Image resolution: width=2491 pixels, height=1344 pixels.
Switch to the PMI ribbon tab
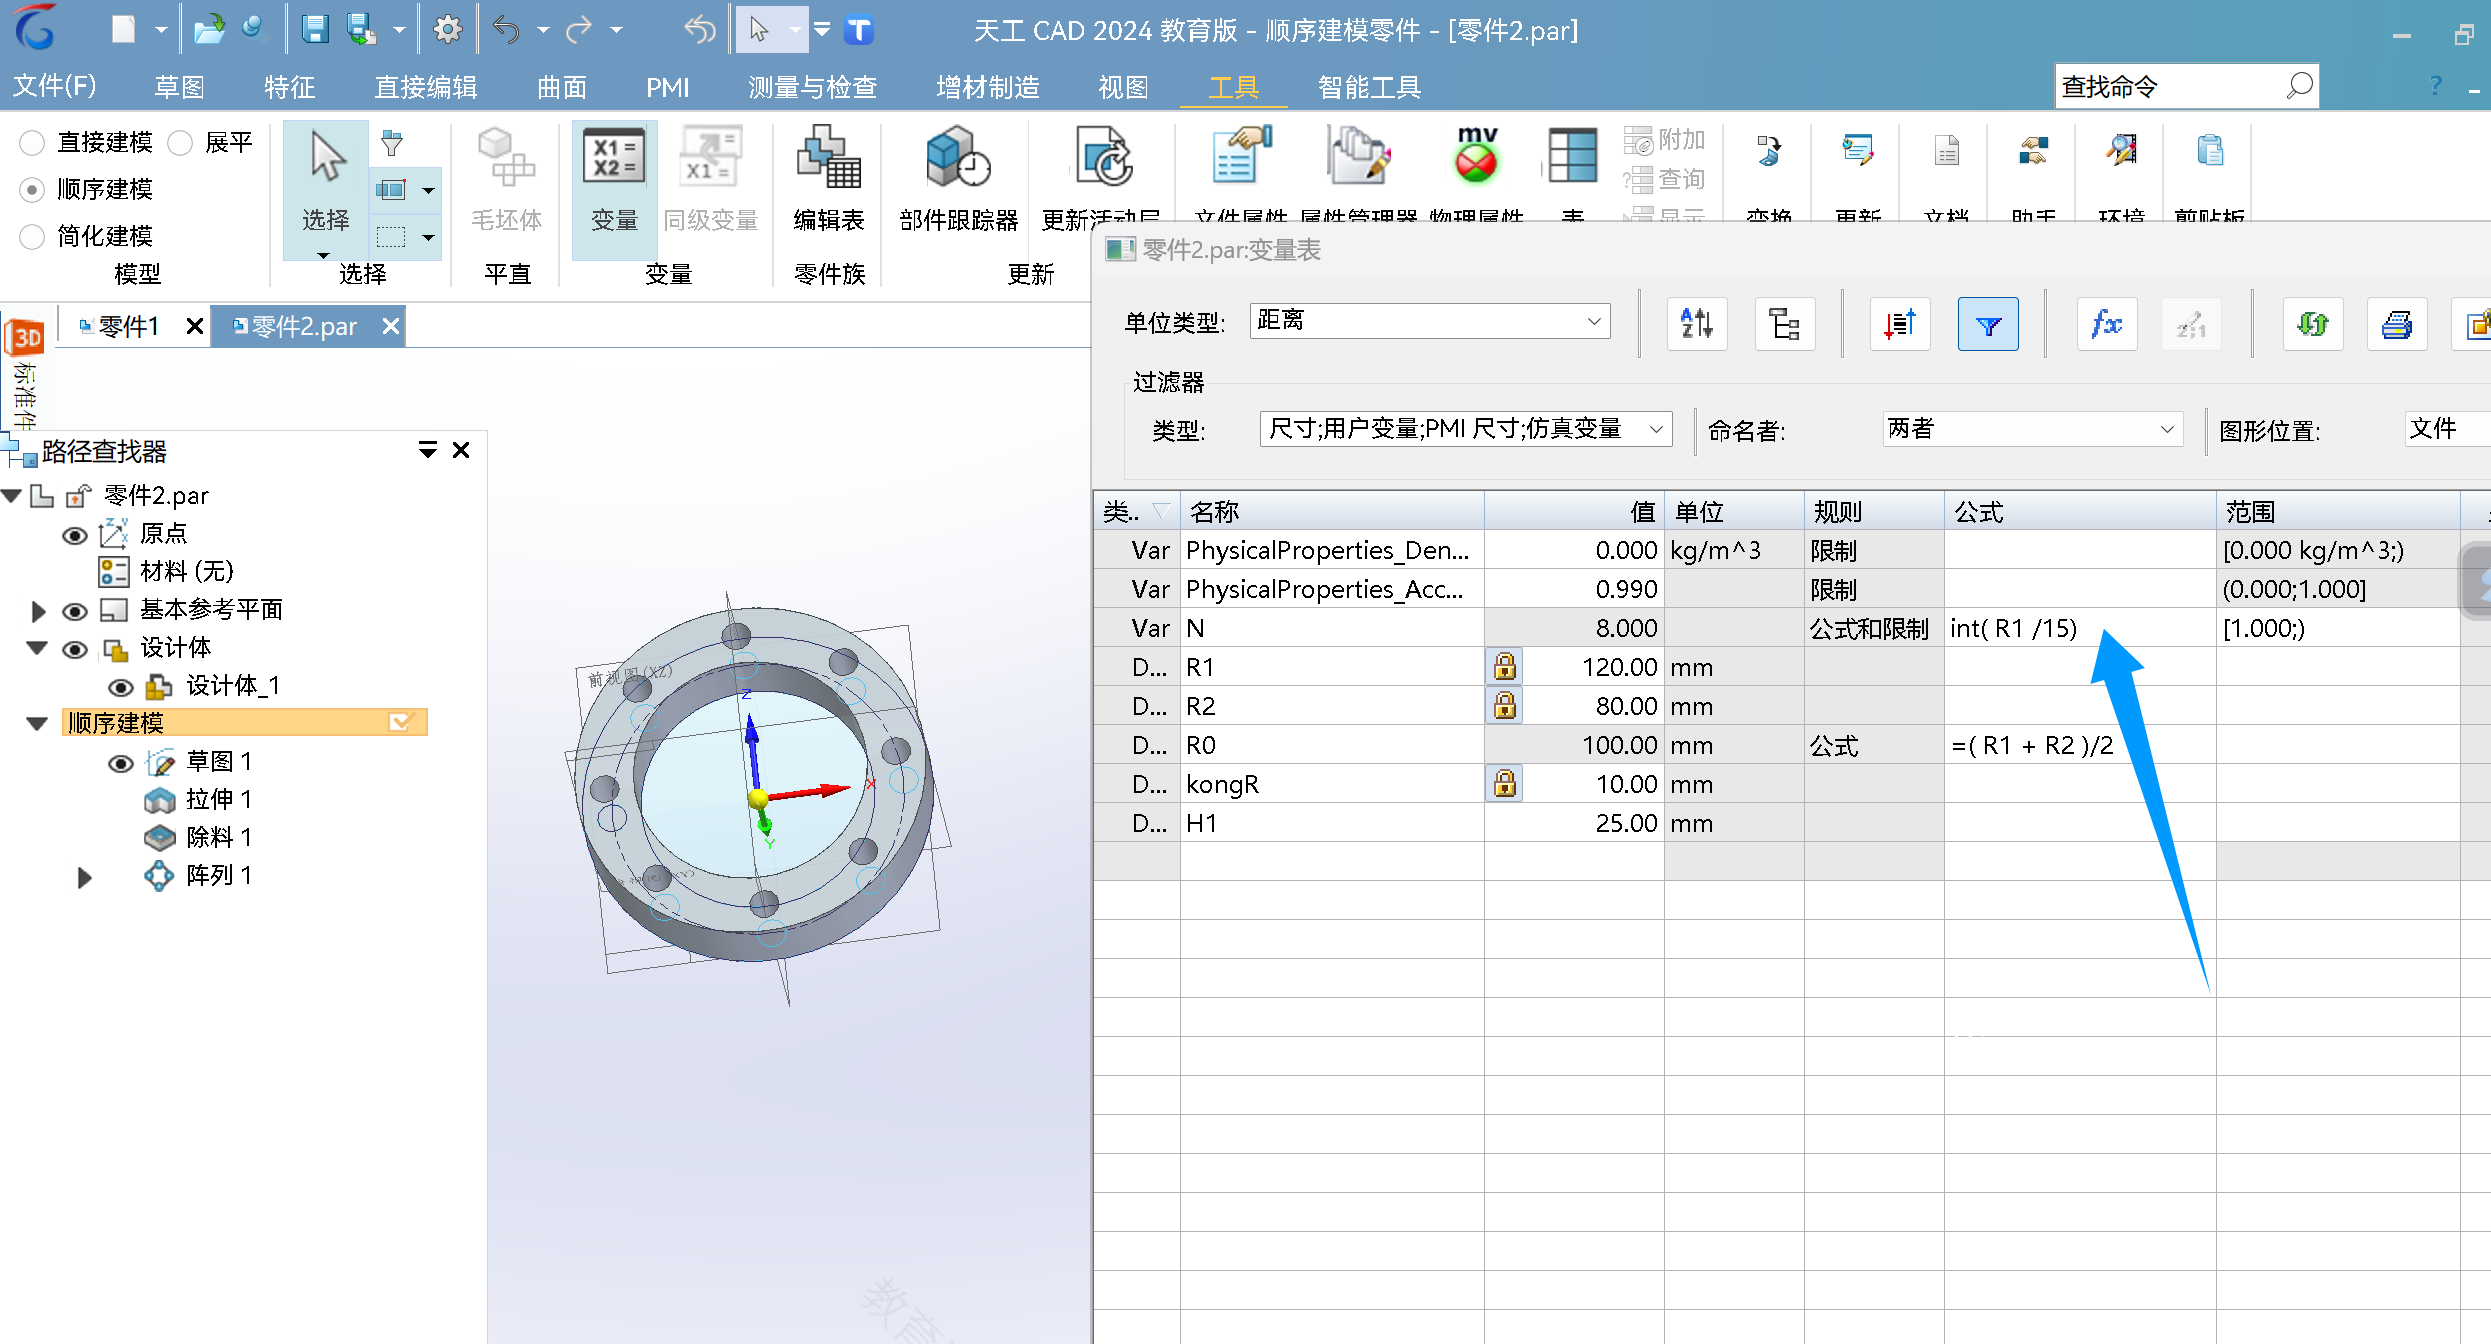coord(667,87)
